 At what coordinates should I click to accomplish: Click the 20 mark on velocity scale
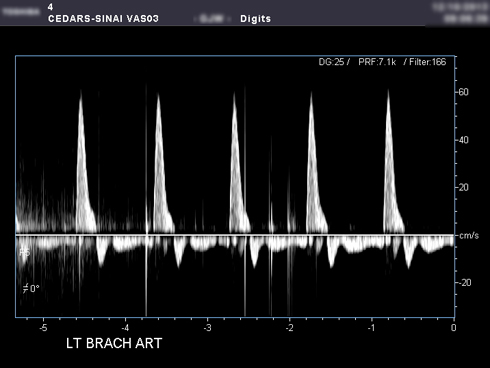[463, 188]
